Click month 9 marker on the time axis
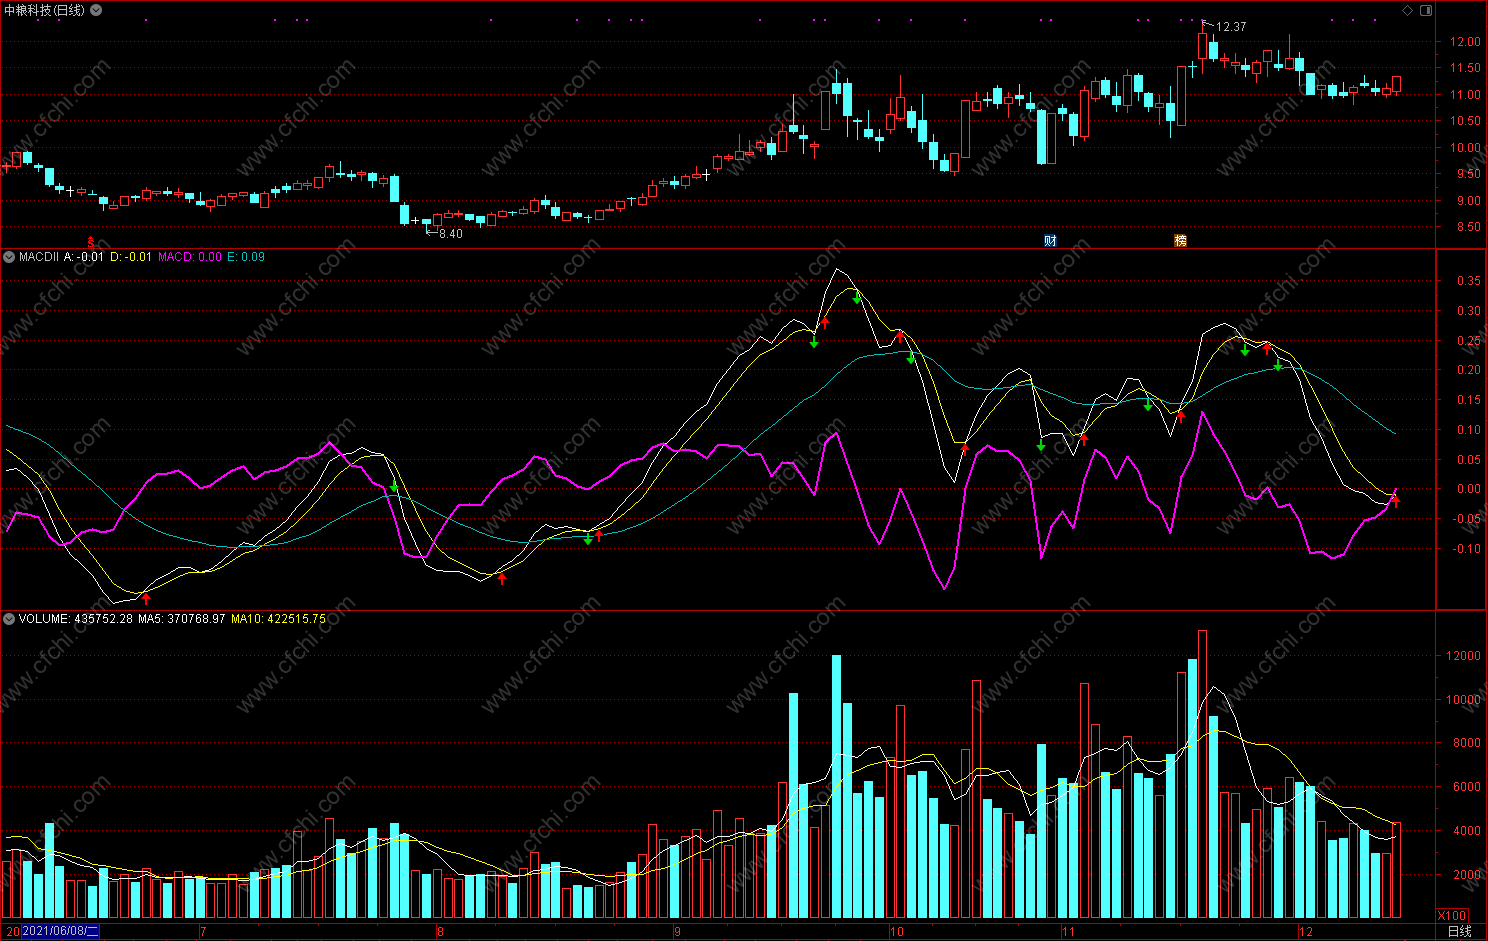Image resolution: width=1488 pixels, height=941 pixels. [677, 932]
